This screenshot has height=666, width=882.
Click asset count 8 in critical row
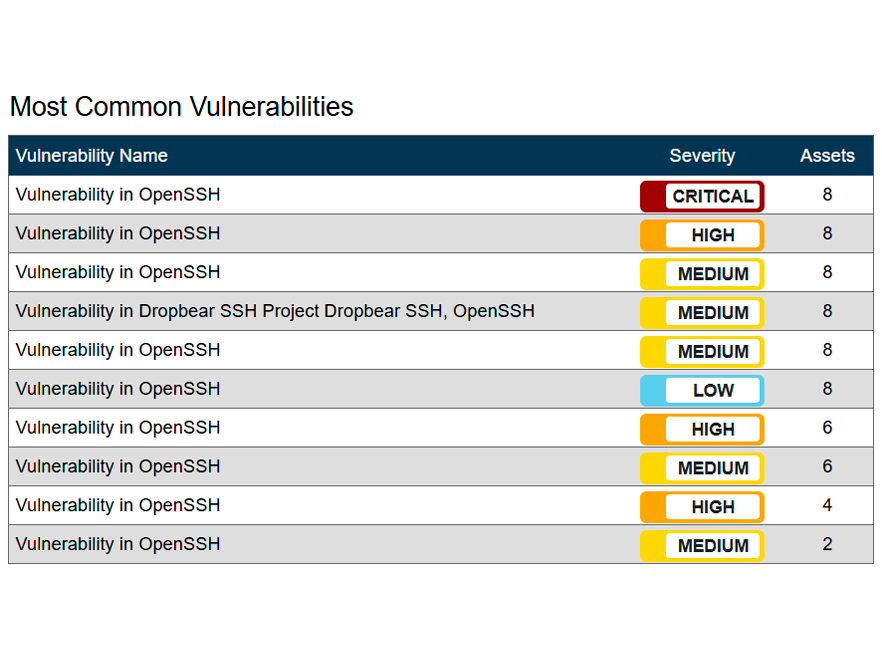click(x=827, y=194)
